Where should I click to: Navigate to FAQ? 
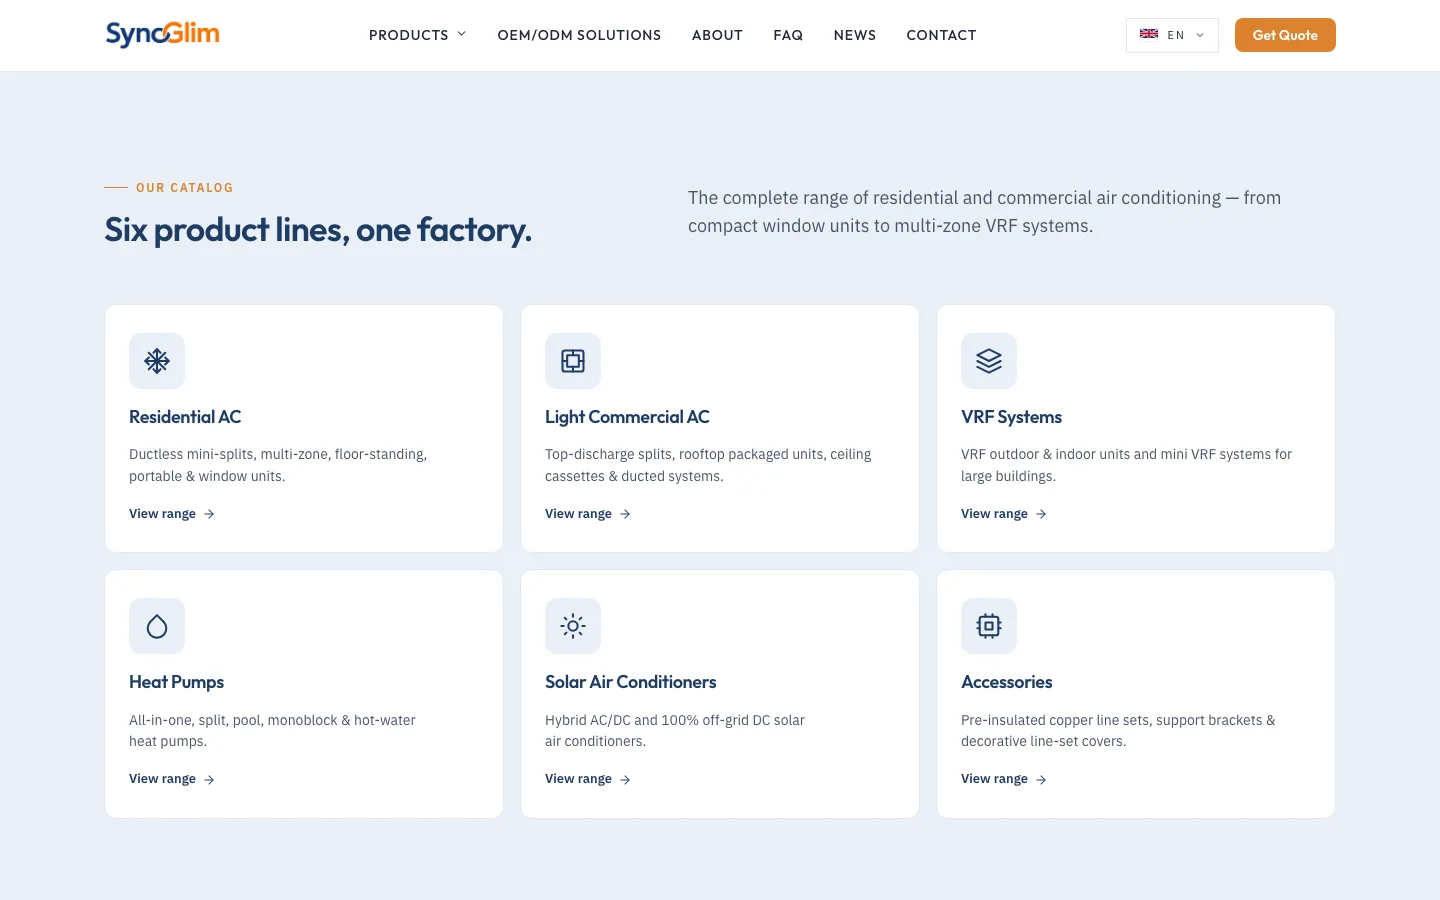(x=788, y=35)
